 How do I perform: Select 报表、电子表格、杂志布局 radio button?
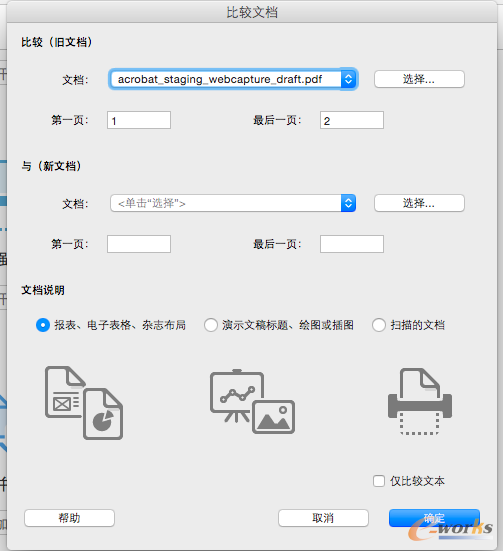[43, 325]
